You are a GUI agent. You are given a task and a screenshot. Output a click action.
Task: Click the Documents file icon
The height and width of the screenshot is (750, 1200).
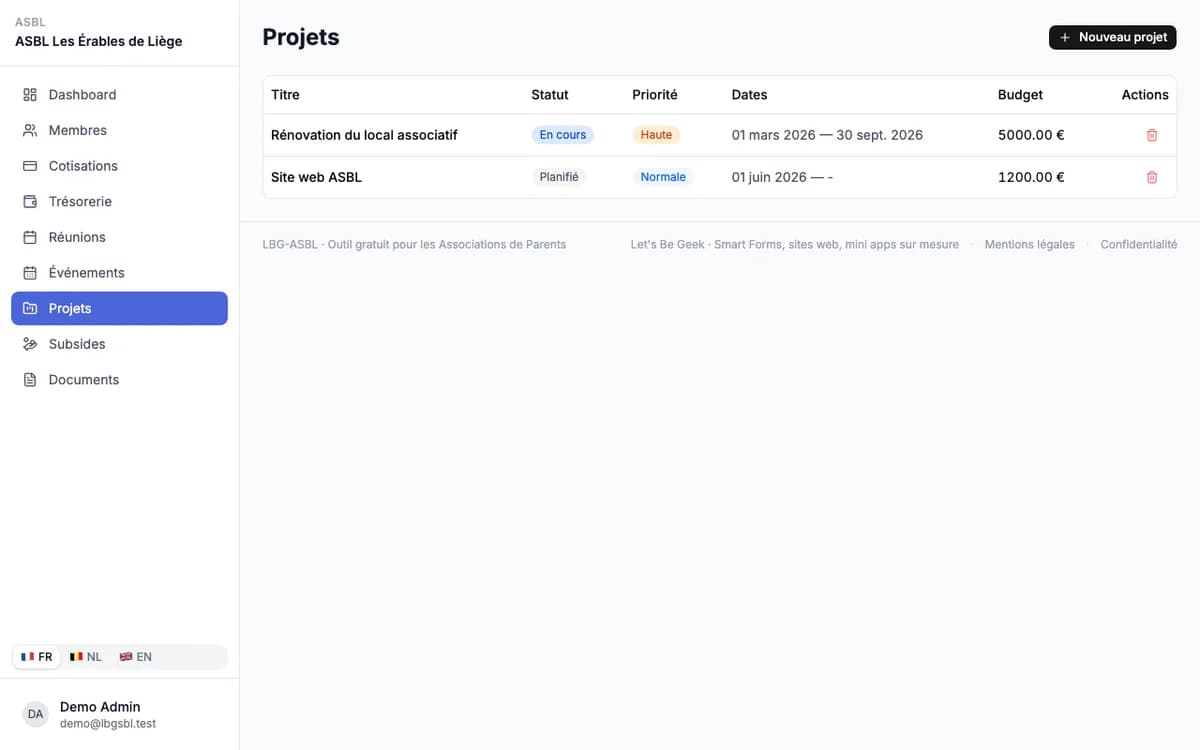point(30,380)
